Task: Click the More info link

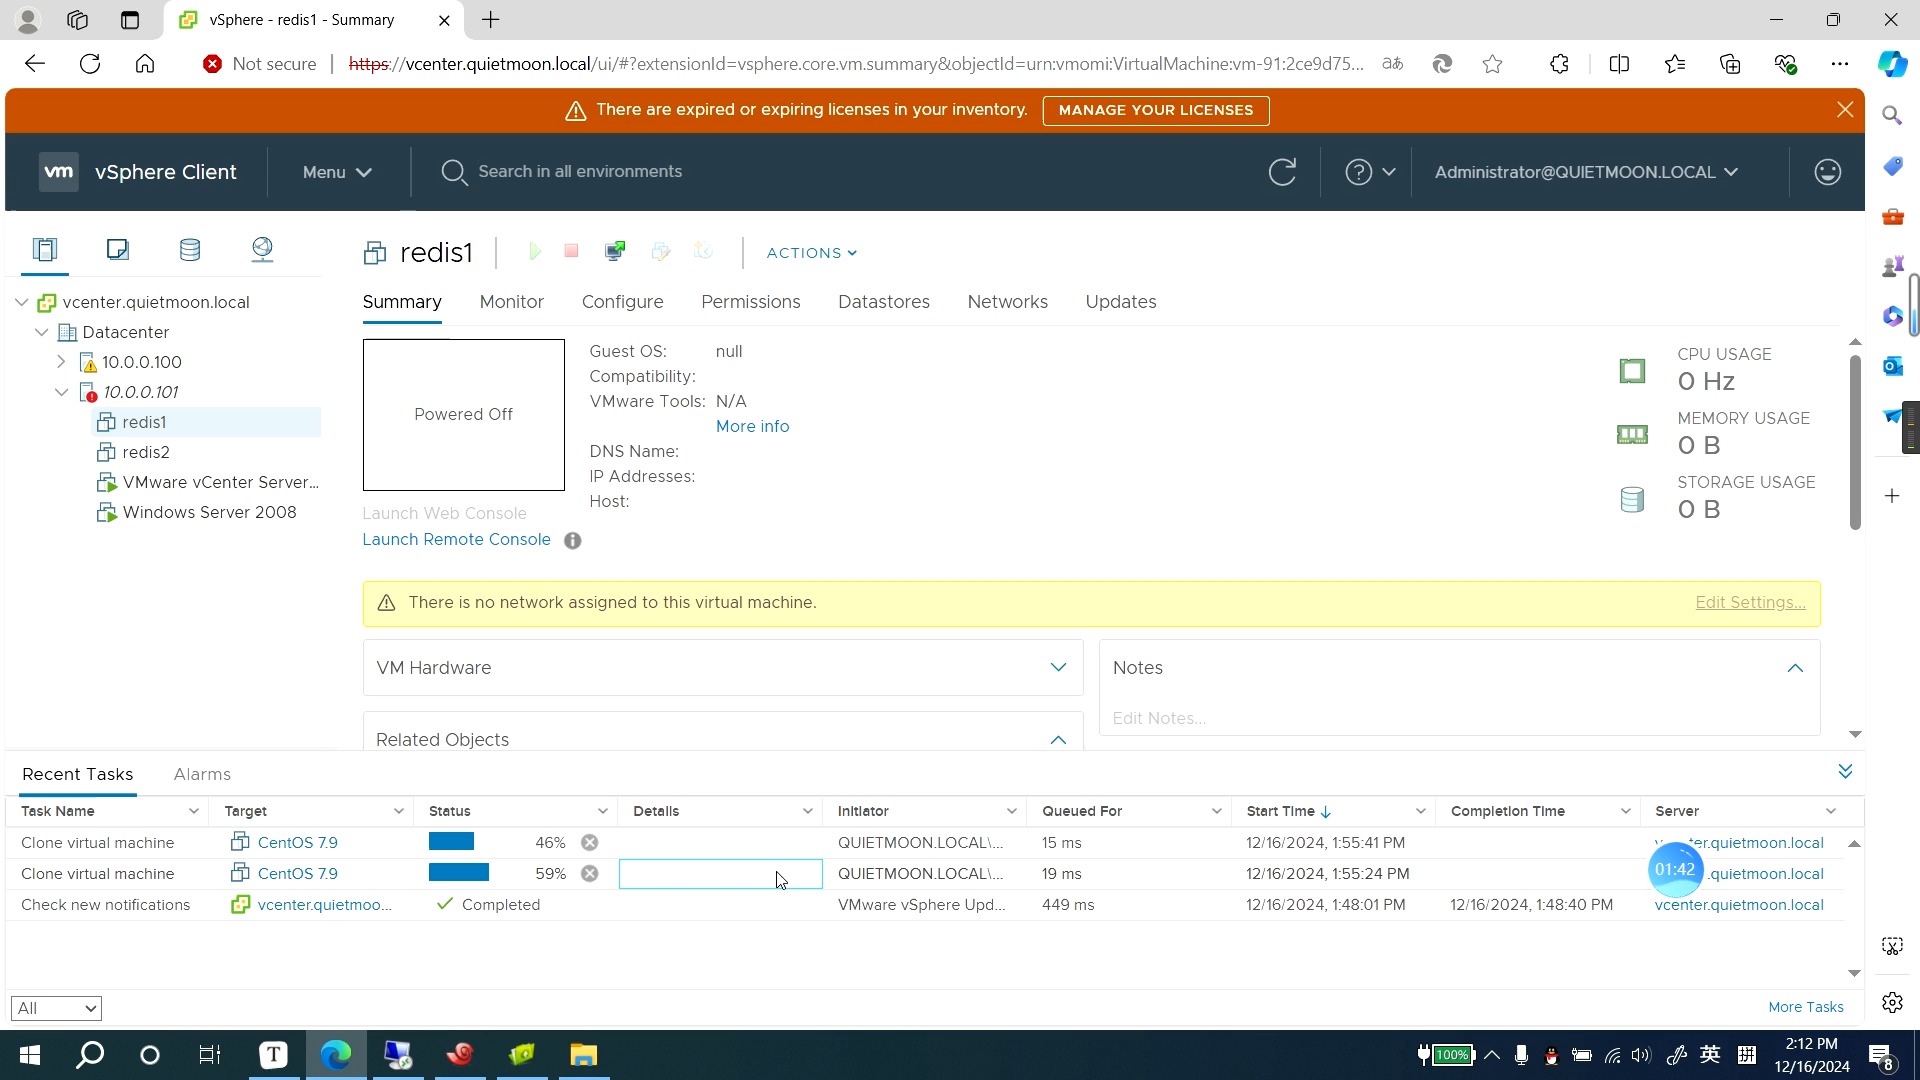Action: coord(752,427)
